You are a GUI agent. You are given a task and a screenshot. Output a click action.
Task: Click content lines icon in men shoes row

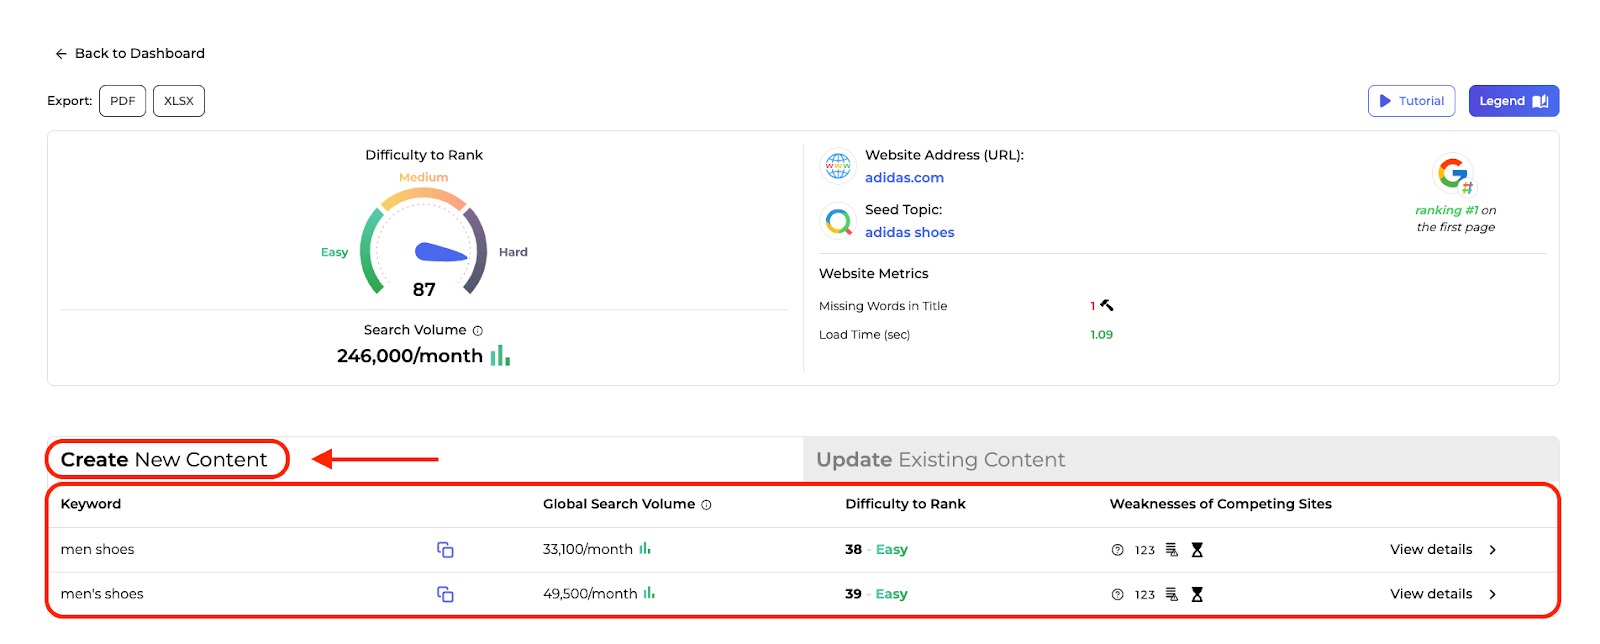(1172, 550)
